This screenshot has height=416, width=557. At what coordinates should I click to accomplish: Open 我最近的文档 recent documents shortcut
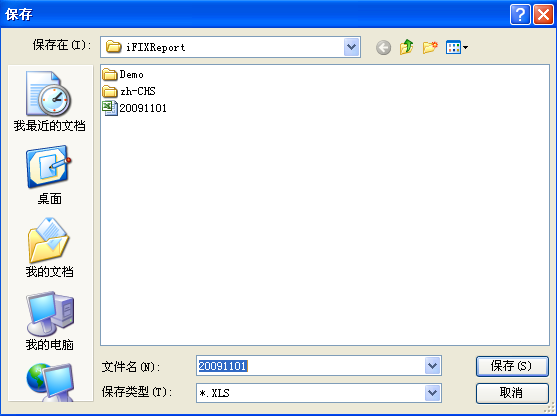coord(50,102)
